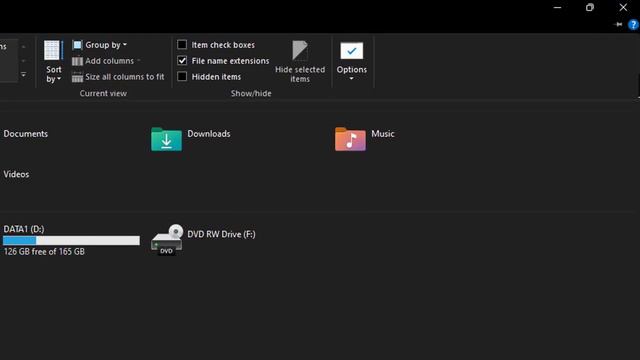Viewport: 640px width, 360px height.
Task: Click '126 GB free of 165 GB' text
Action: click(x=44, y=252)
